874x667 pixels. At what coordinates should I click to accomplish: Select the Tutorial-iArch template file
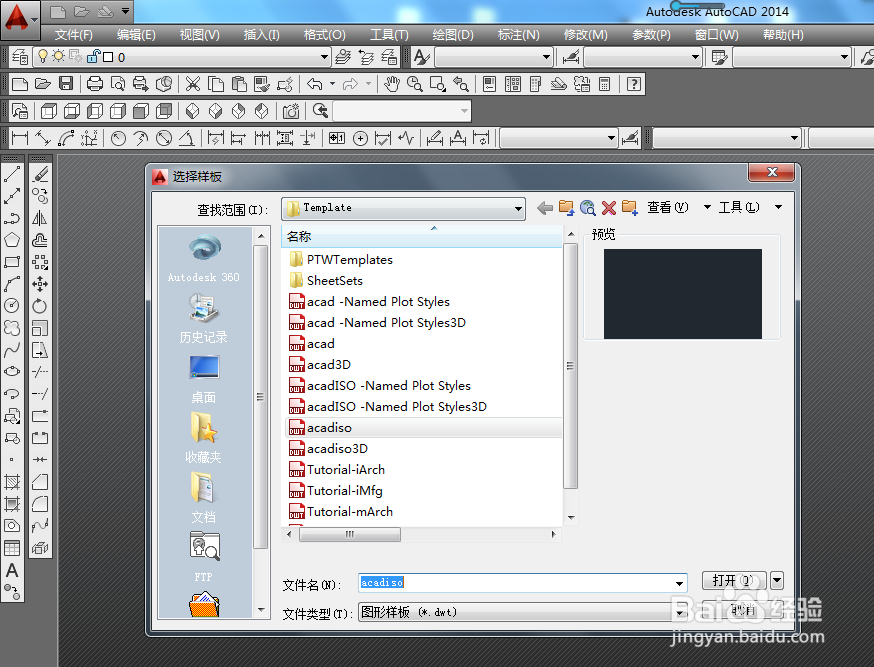[x=337, y=470]
